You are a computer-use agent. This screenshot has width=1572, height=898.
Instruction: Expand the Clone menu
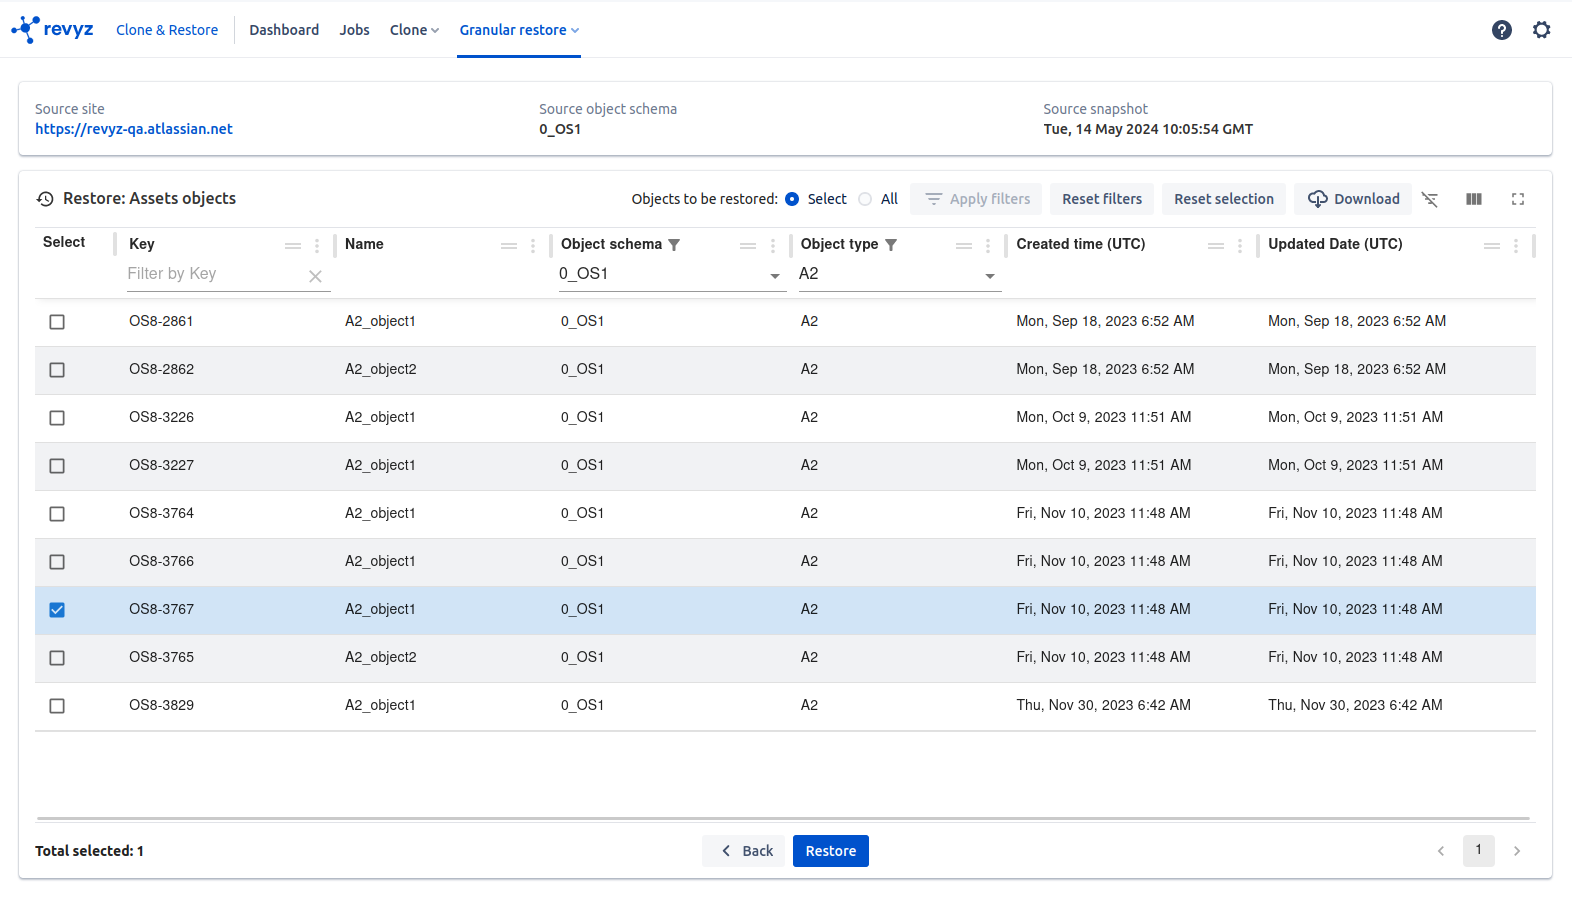[x=414, y=30]
